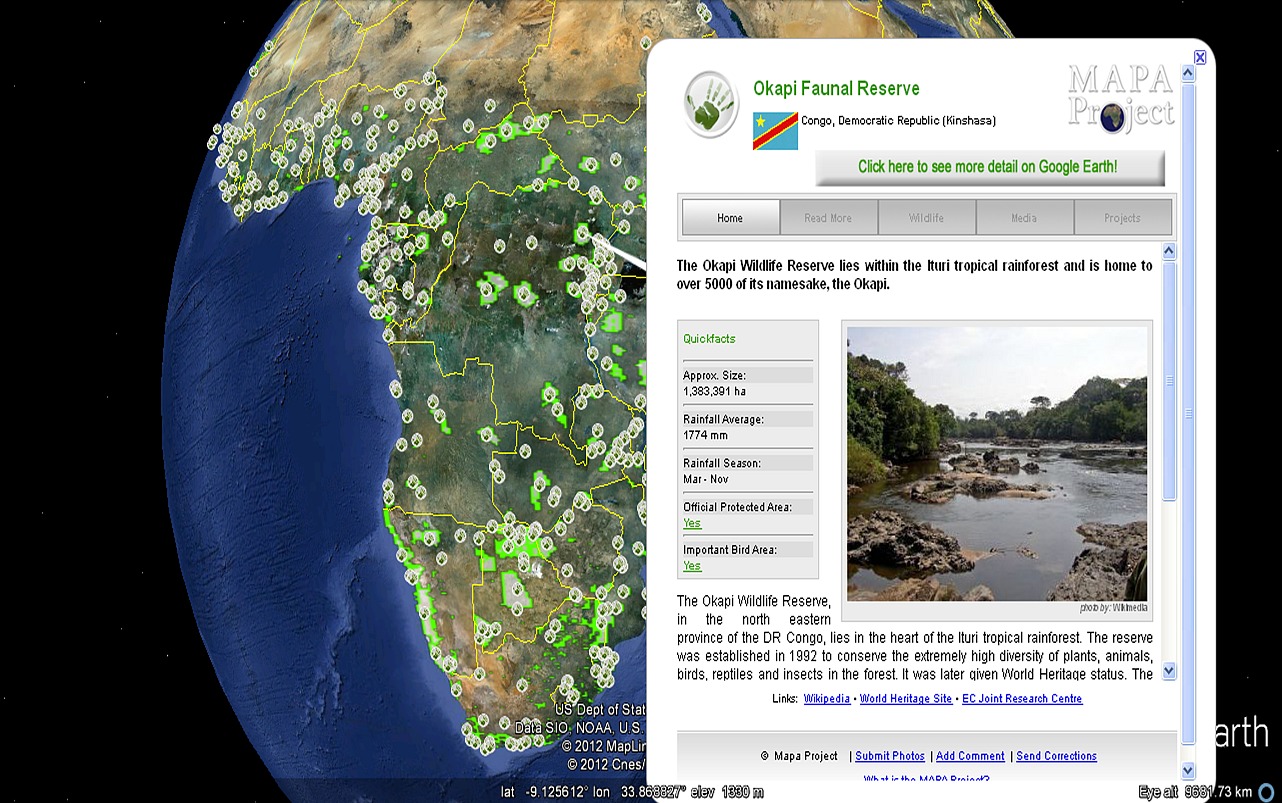Click the '1,383,391 ha' size value
The width and height of the screenshot is (1282, 803).
pos(714,391)
